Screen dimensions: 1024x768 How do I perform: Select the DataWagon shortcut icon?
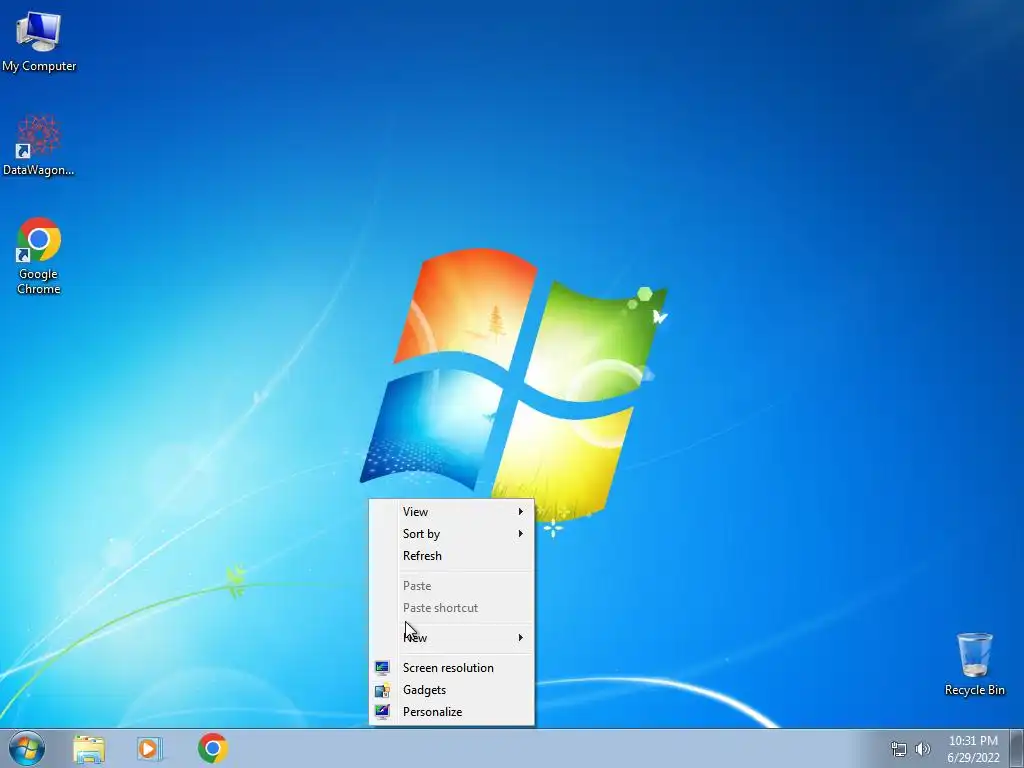pos(39,145)
